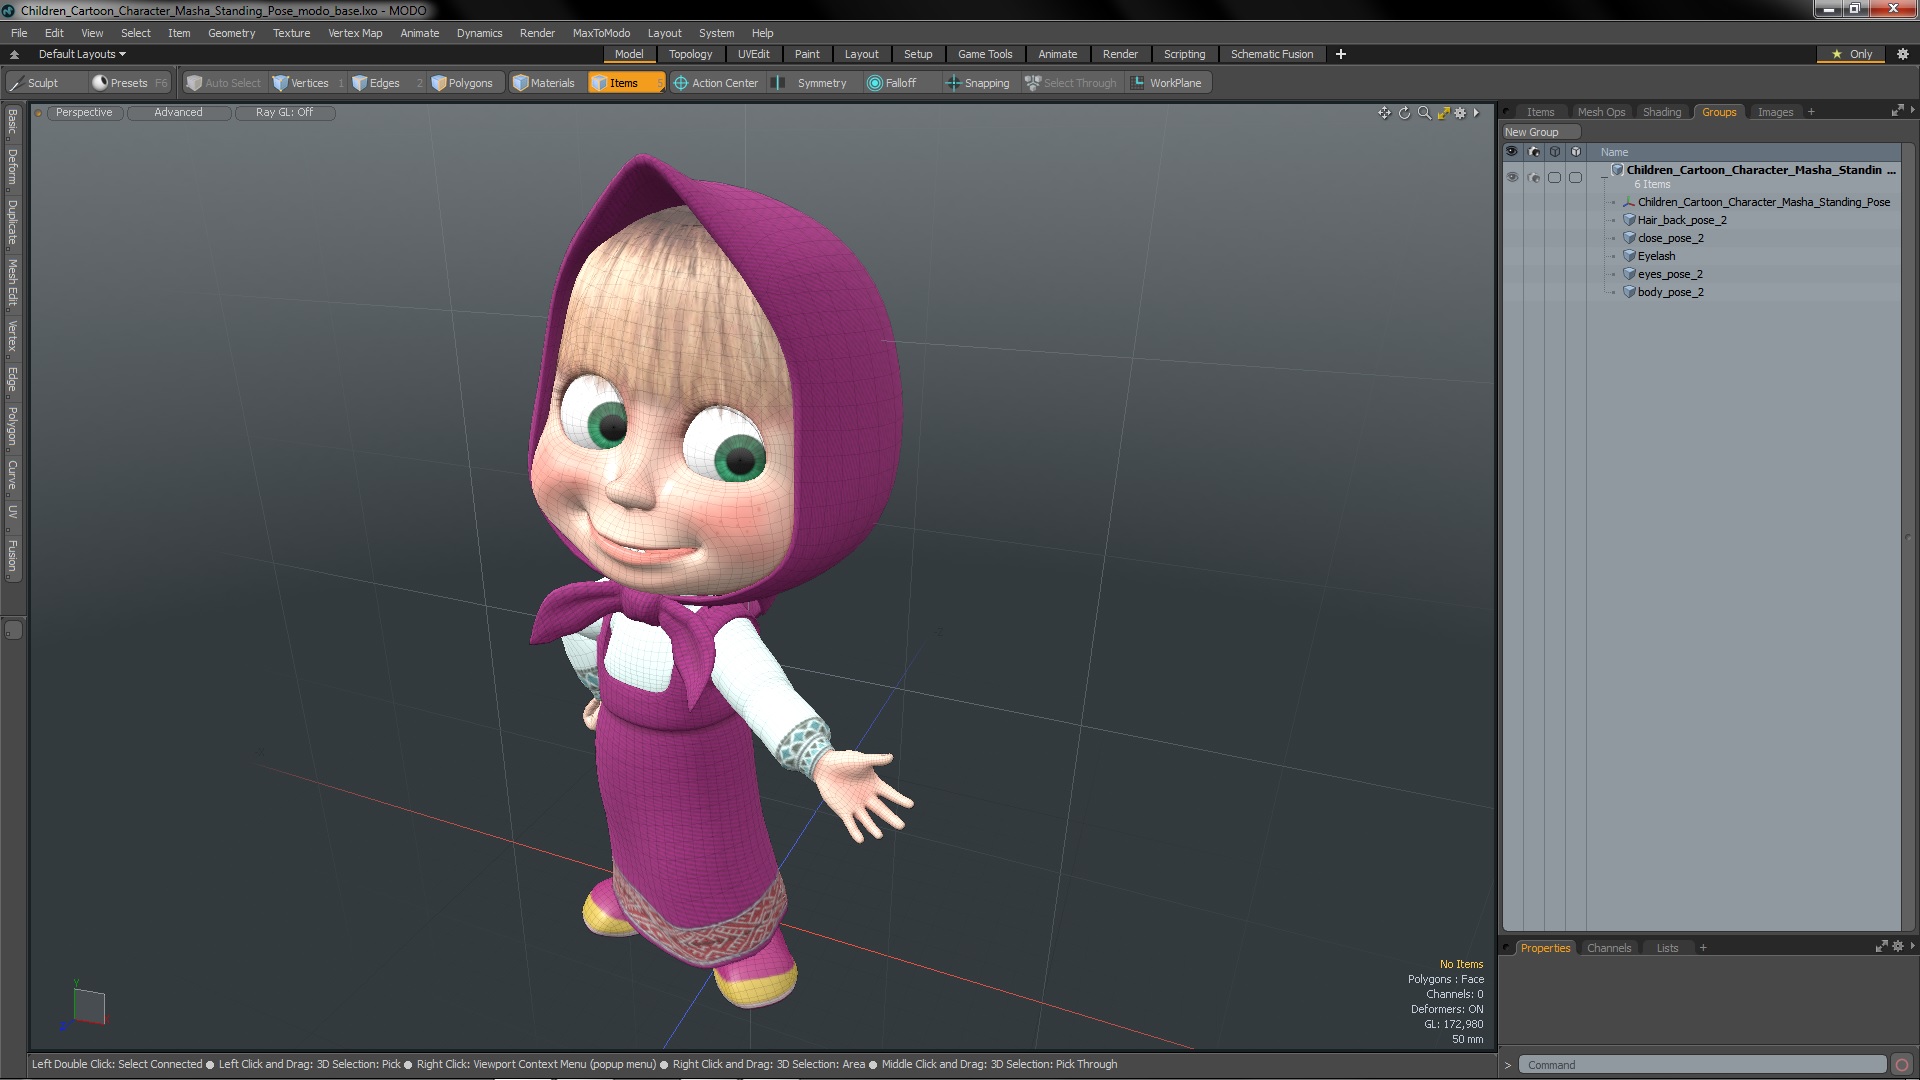Click the axis orientation gizmo in viewport

[87, 1006]
